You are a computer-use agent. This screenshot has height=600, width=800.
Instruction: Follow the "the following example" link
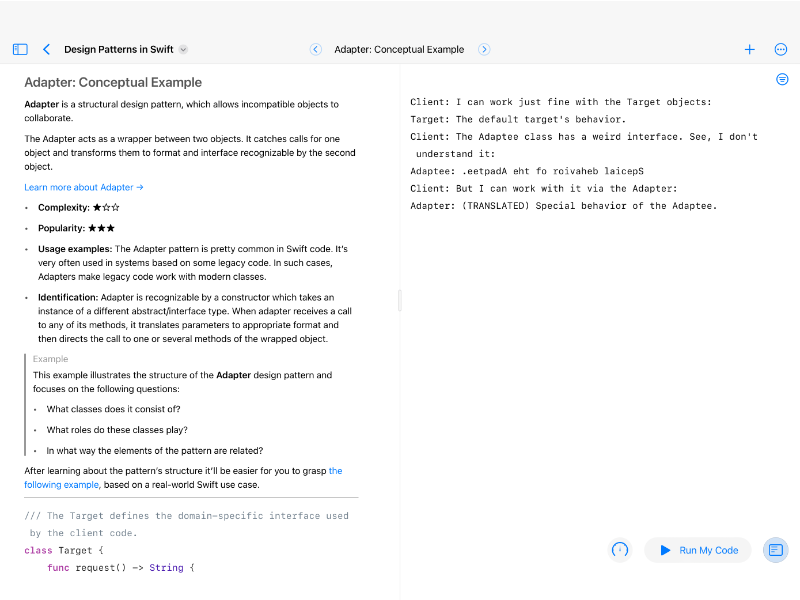pos(62,485)
